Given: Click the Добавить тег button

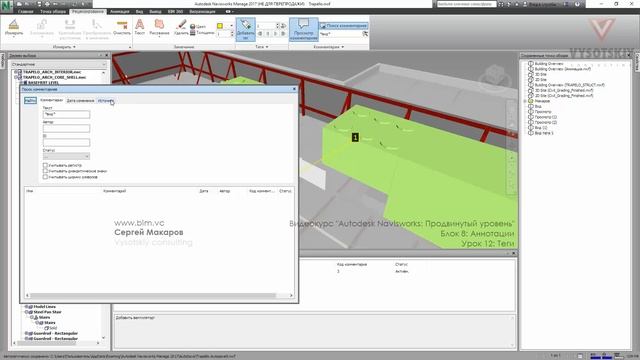Looking at the screenshot, I should coord(245,29).
